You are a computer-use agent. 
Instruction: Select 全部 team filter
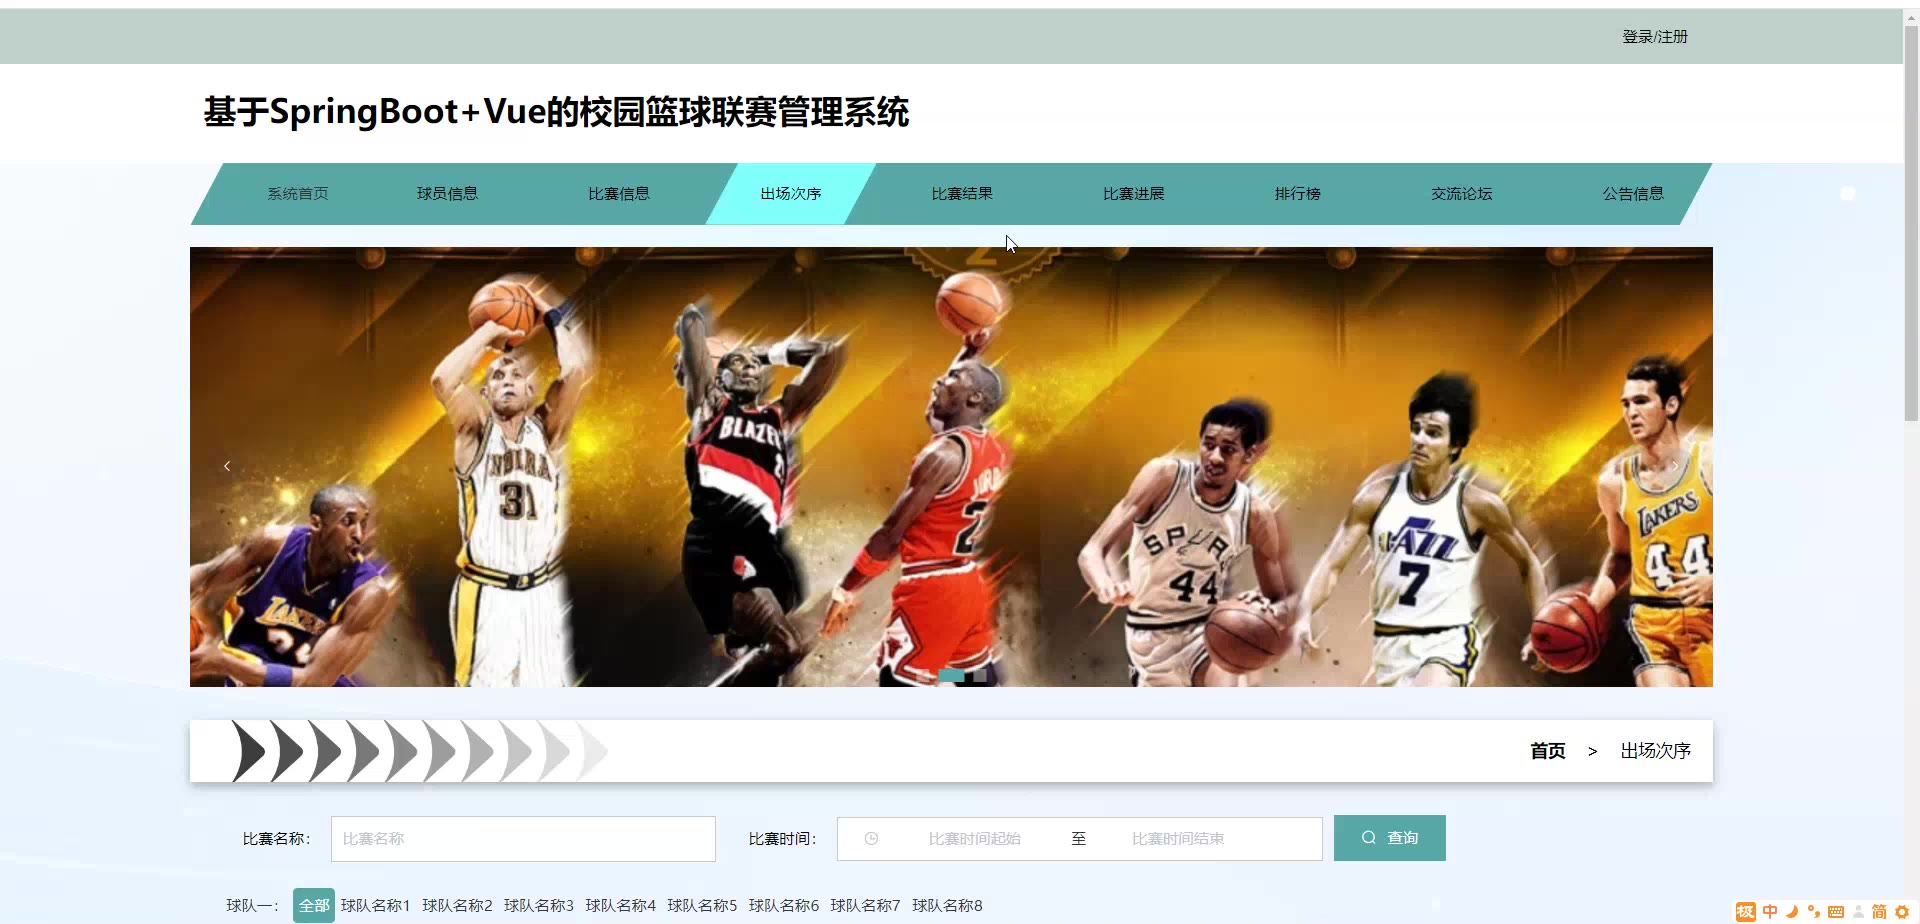[x=314, y=906]
